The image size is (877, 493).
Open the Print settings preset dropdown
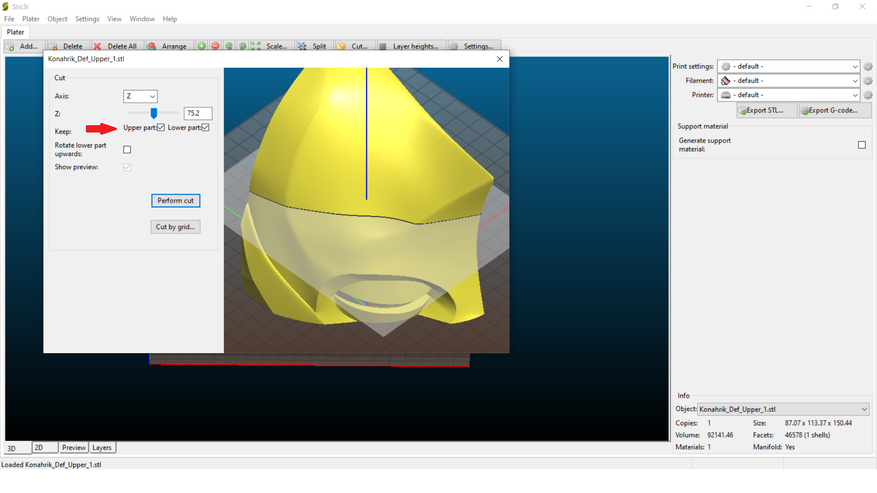point(789,67)
